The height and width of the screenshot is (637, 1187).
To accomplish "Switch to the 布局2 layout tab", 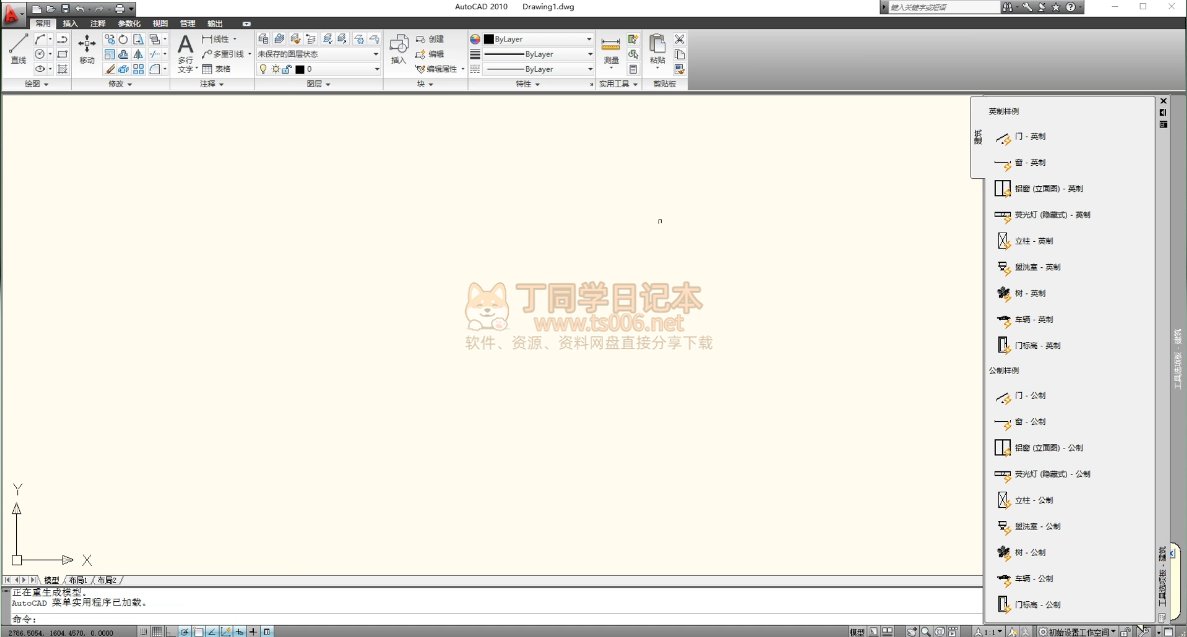I will click(107, 580).
